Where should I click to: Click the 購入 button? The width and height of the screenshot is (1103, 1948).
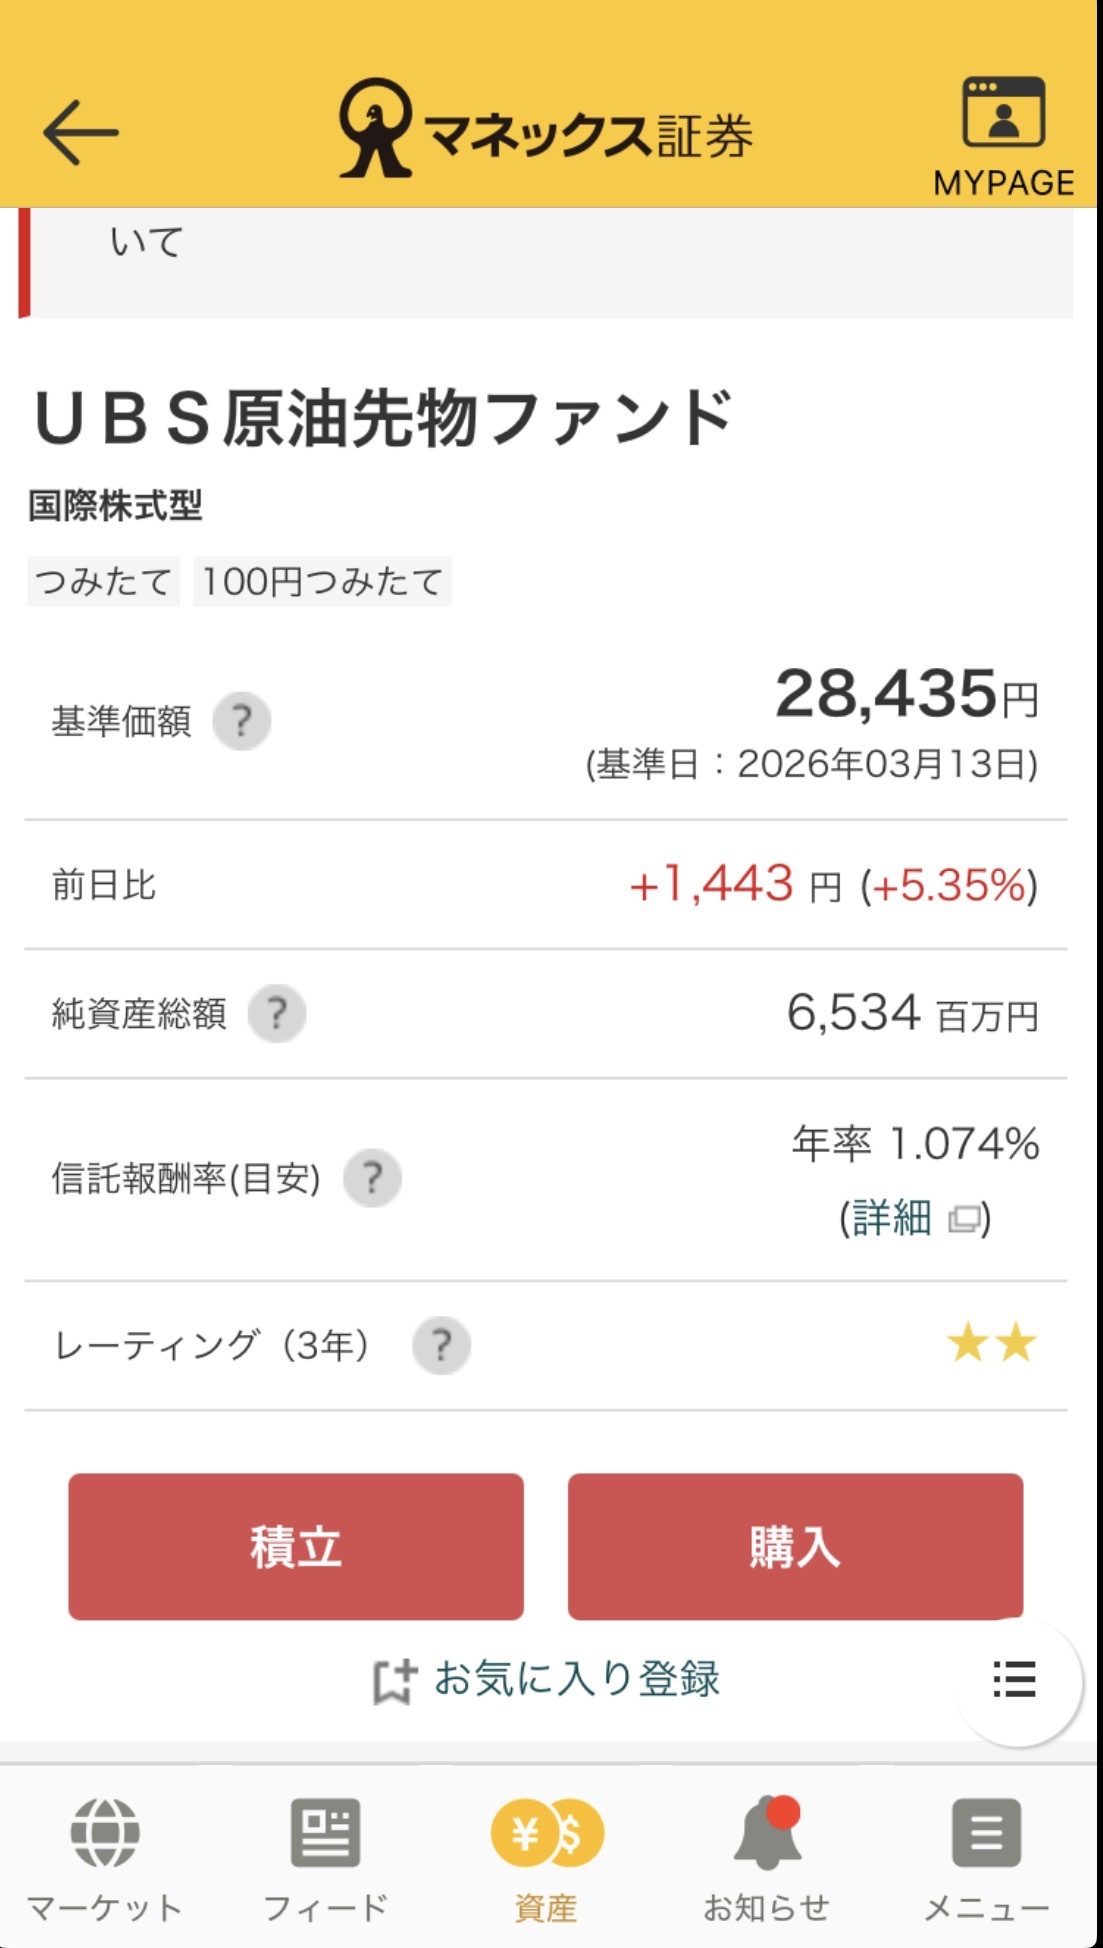pyautogui.click(x=795, y=1546)
